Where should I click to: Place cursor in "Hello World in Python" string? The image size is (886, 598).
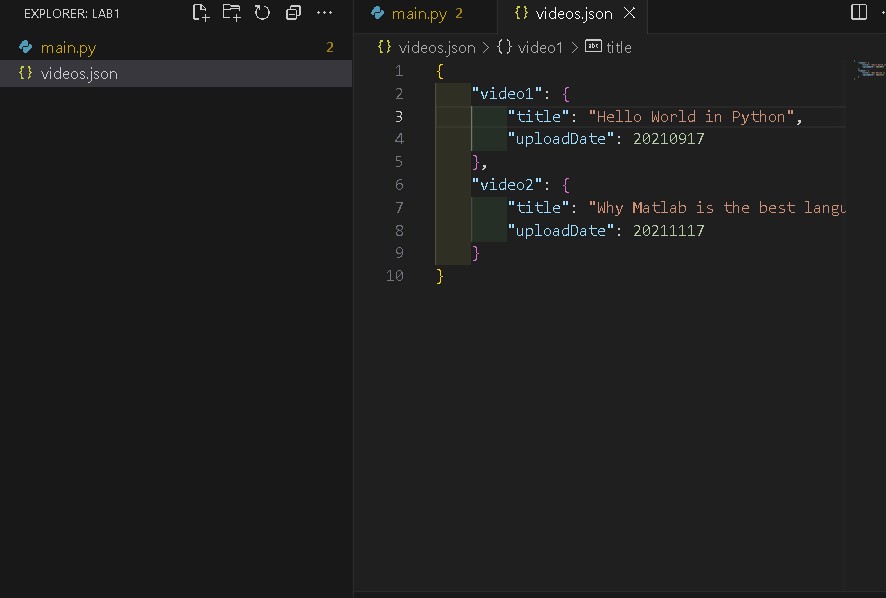pos(691,116)
